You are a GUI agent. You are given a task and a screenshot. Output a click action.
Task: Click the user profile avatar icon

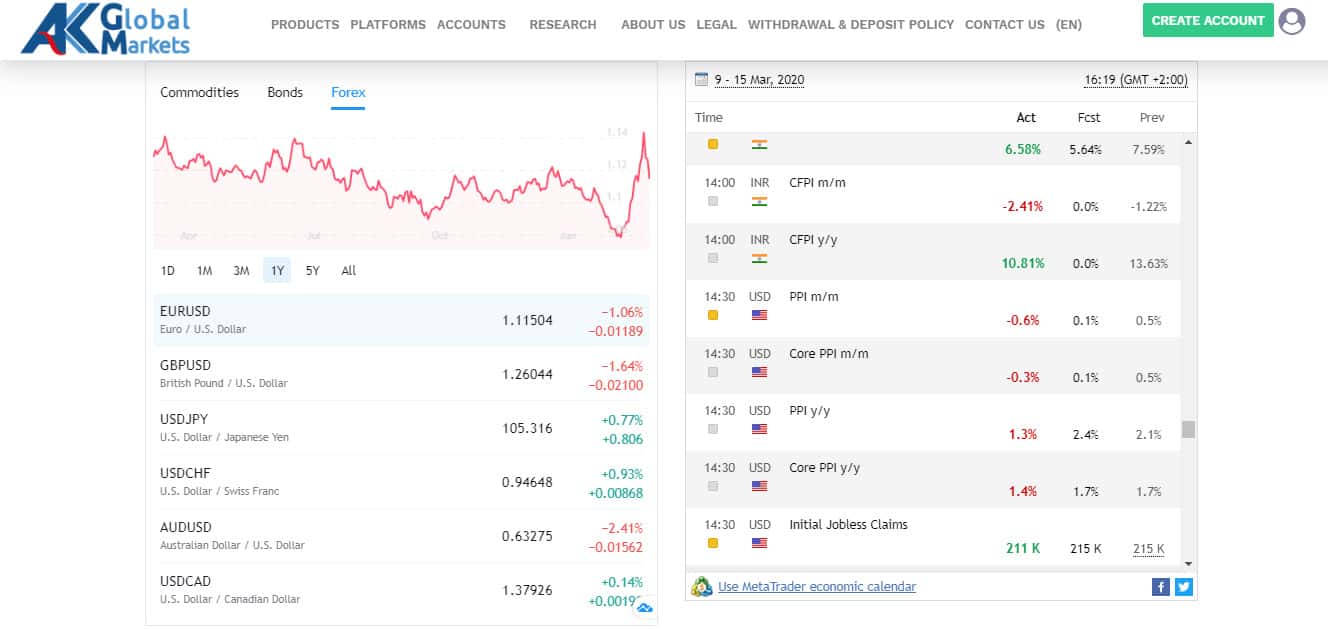(1292, 21)
